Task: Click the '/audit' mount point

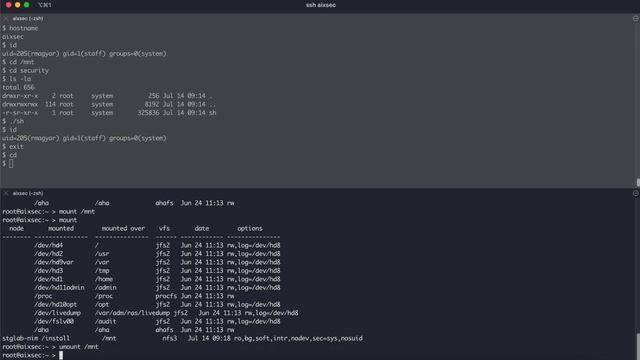Action: tap(105, 321)
